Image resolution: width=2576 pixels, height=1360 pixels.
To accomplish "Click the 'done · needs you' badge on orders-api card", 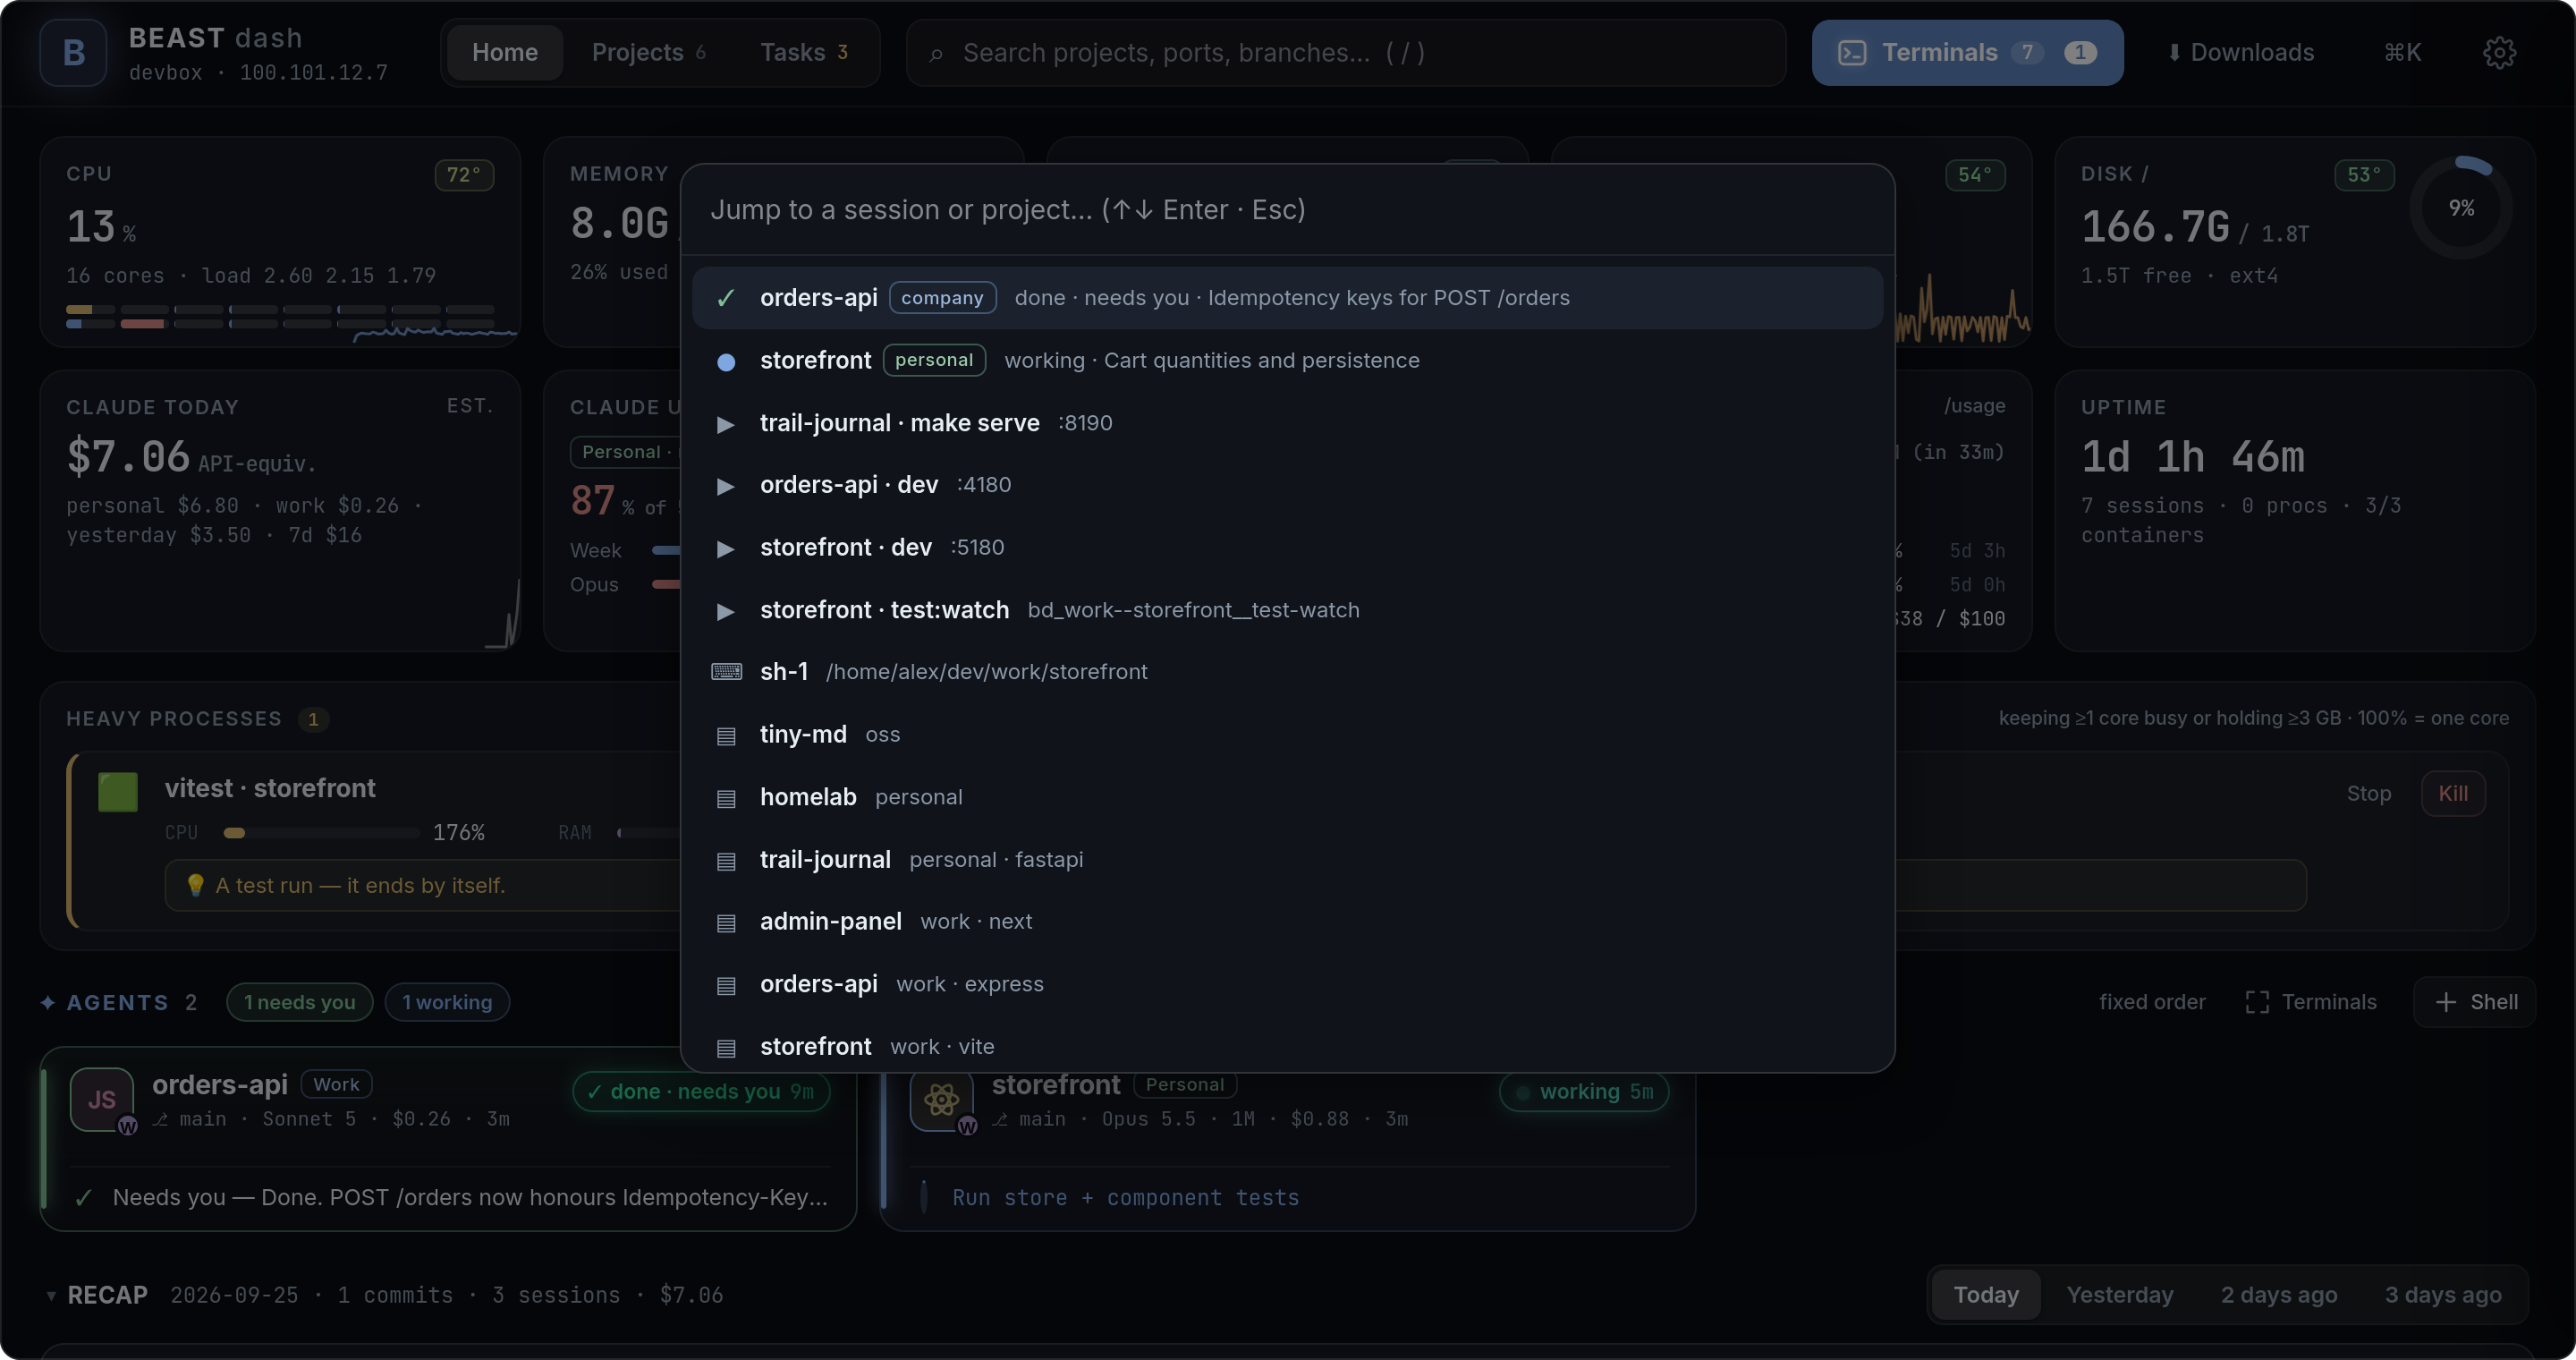I will [701, 1092].
